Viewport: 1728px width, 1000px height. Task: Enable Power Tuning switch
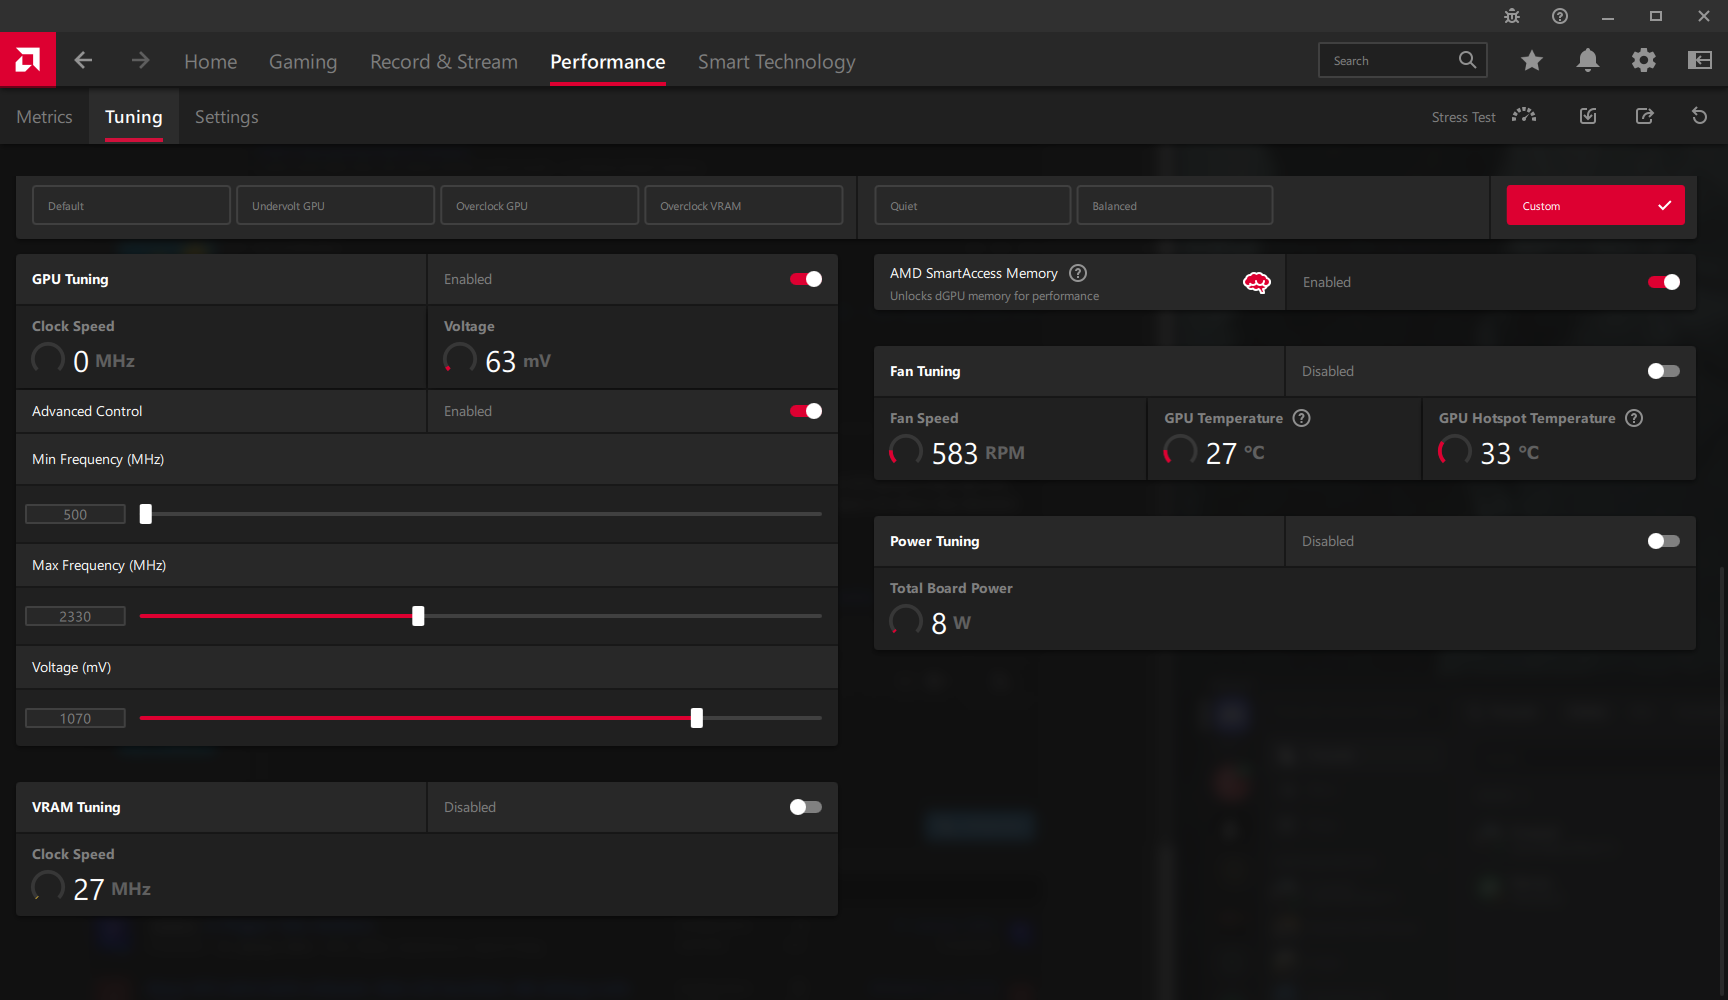point(1664,541)
